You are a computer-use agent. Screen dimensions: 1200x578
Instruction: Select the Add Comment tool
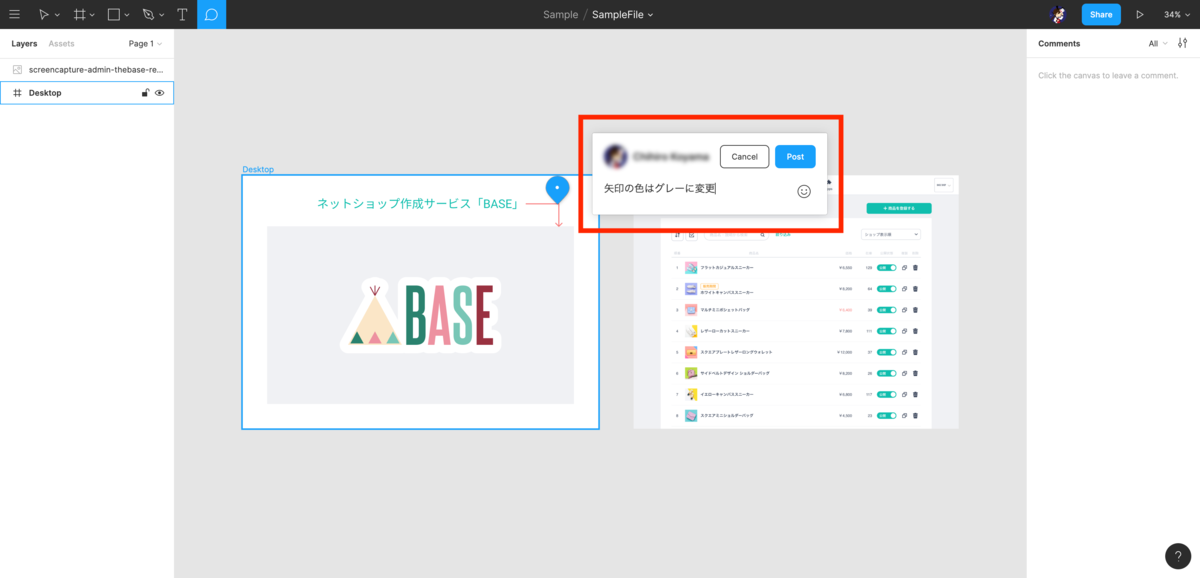211,15
